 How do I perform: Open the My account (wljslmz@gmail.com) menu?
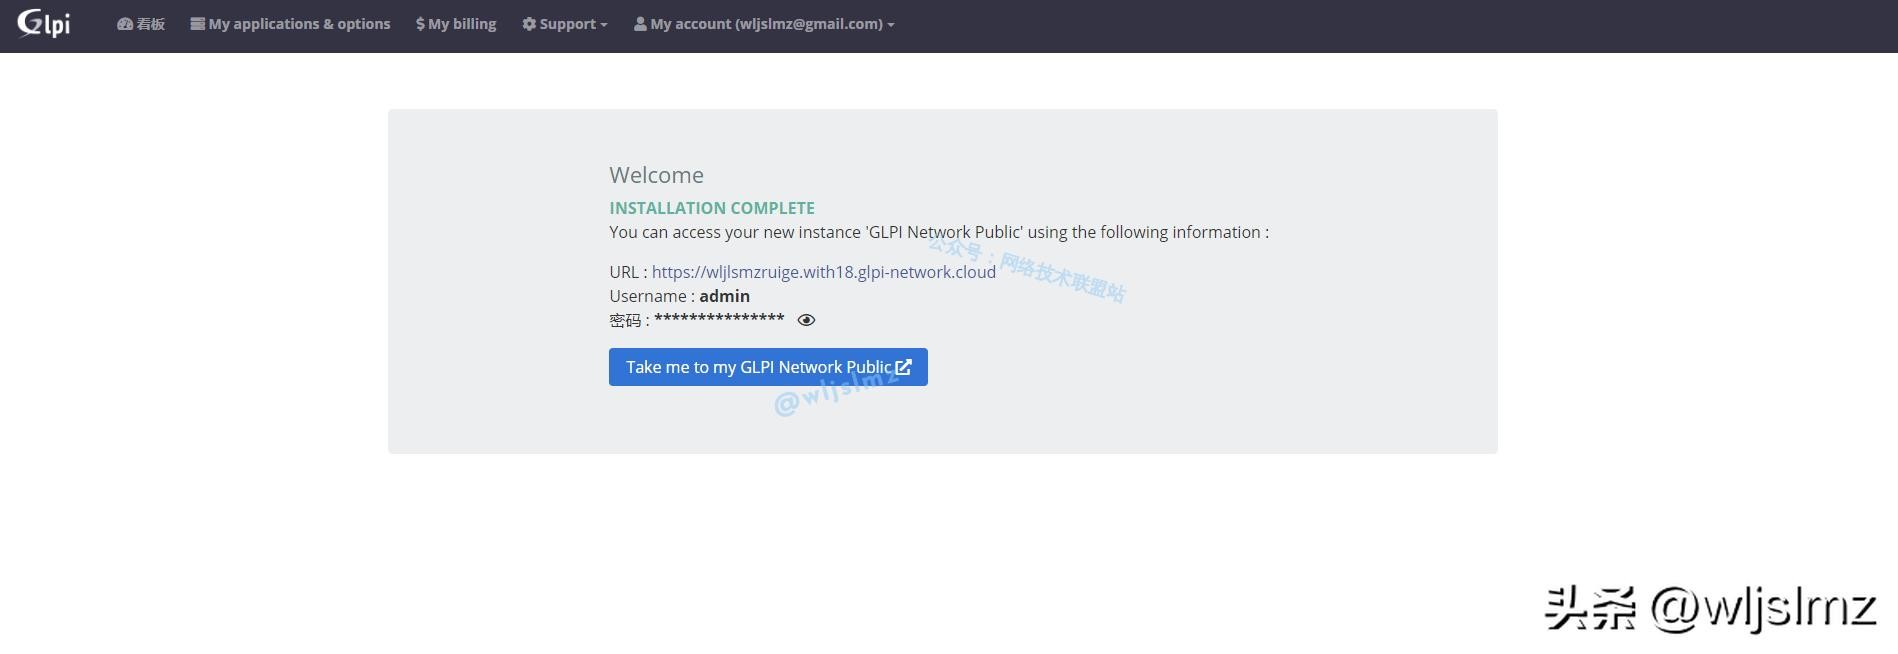(766, 24)
